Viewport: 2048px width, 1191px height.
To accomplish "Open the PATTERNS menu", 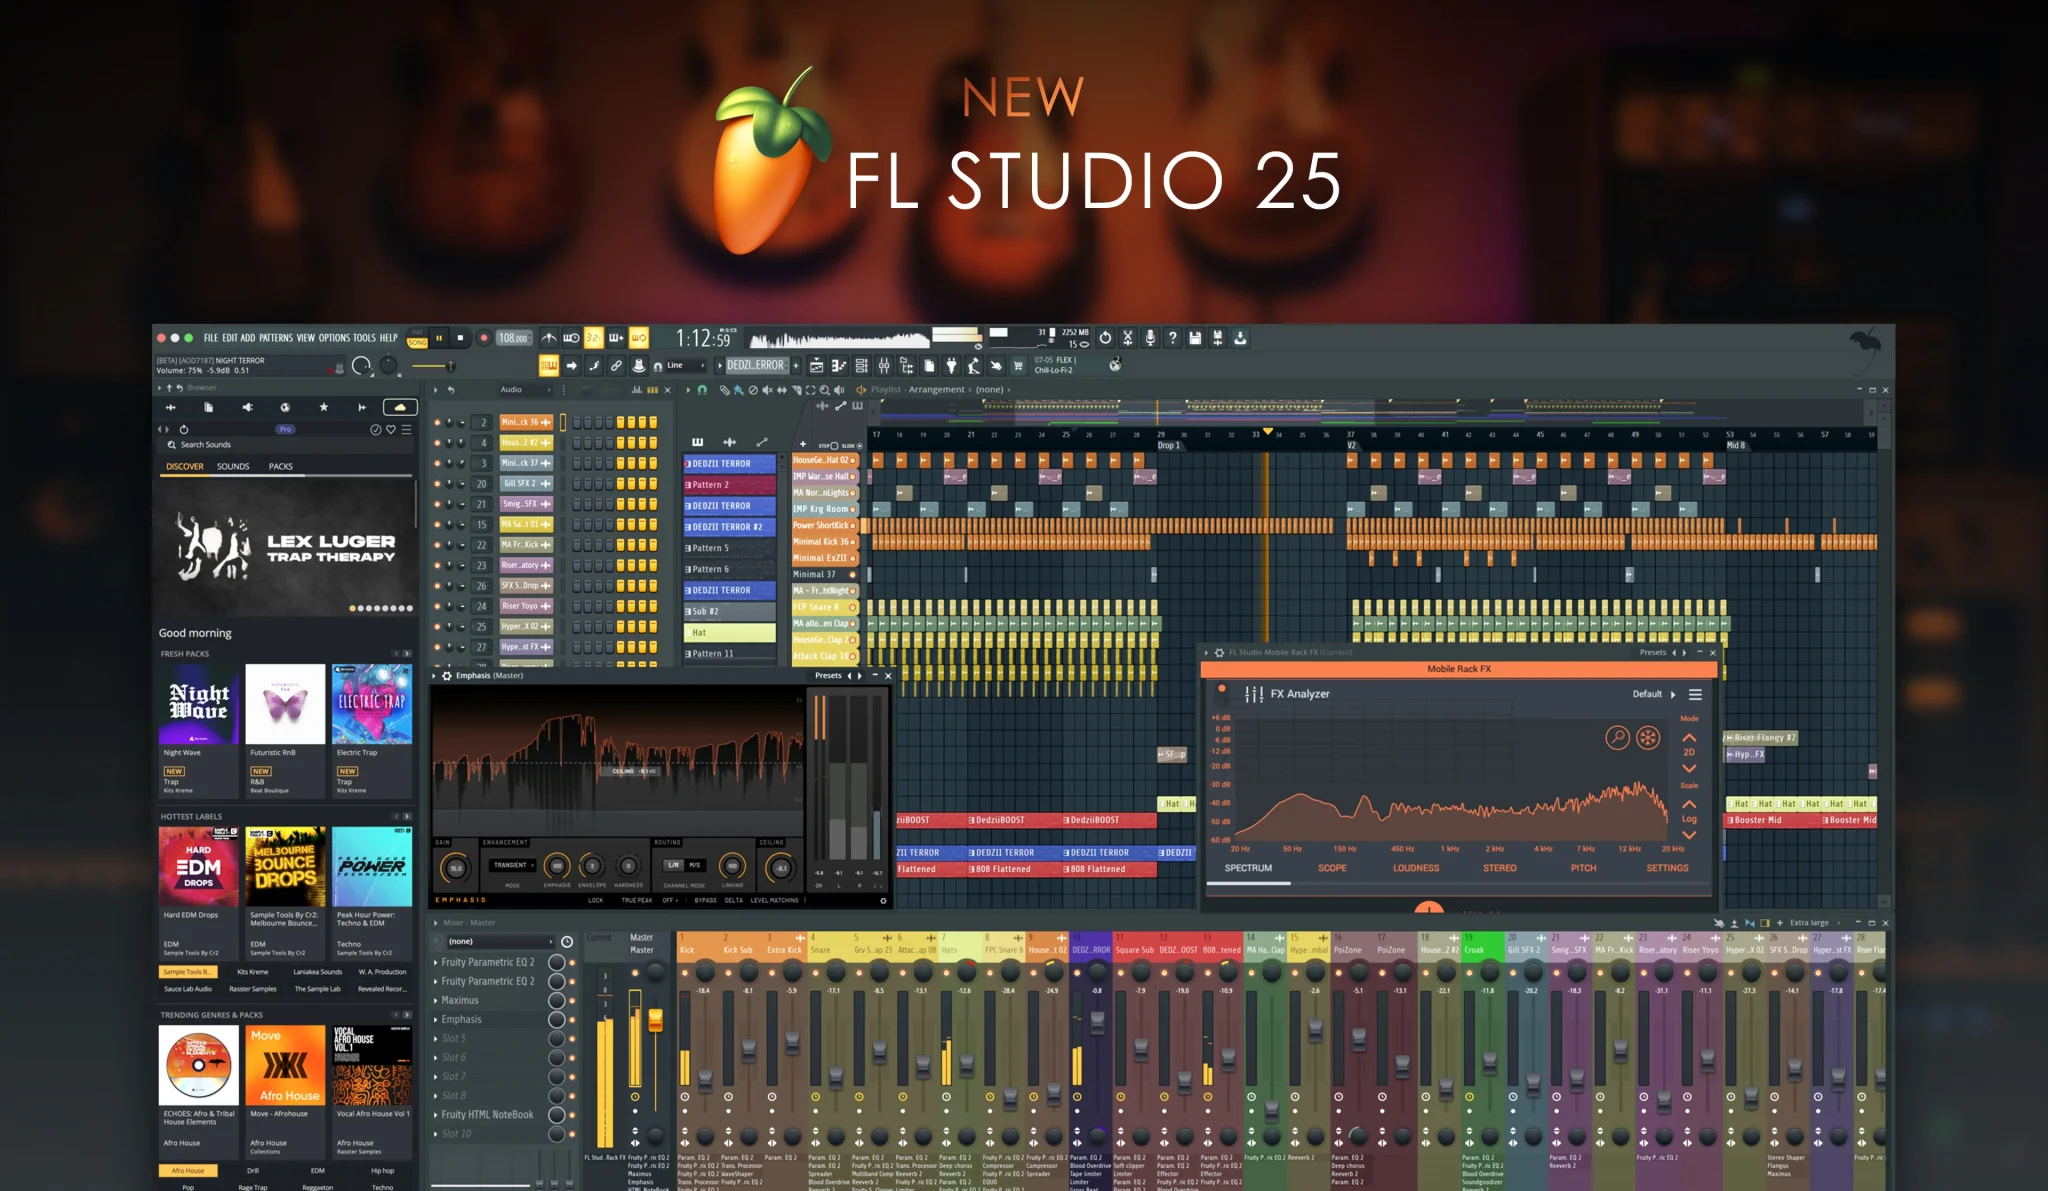I will coord(276,338).
